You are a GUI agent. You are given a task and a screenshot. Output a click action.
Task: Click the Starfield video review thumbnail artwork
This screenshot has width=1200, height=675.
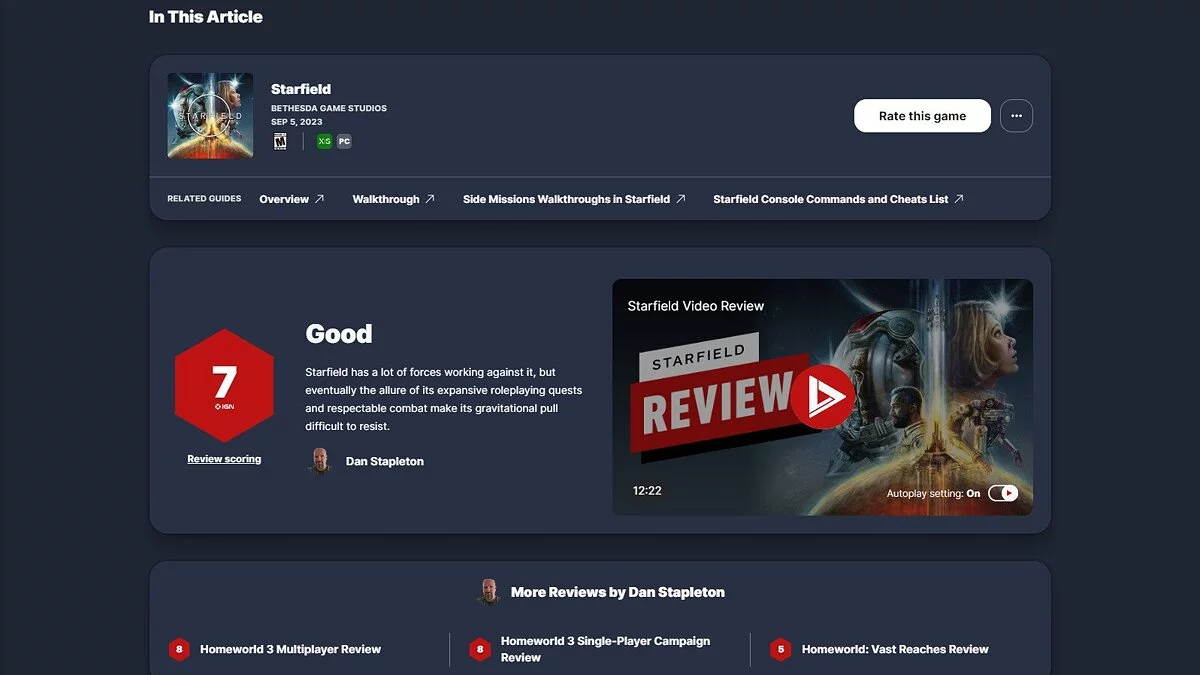pos(822,397)
